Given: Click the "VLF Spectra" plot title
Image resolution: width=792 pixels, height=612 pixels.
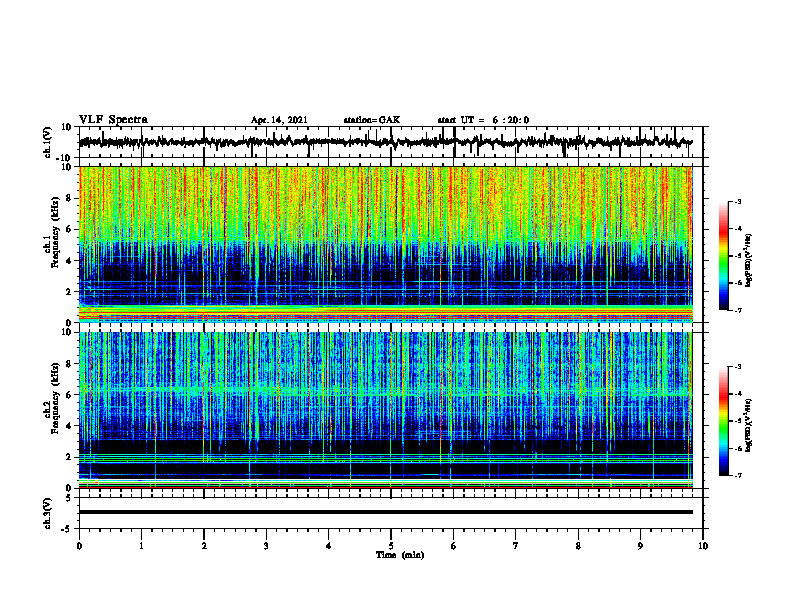Looking at the screenshot, I should click(x=113, y=120).
